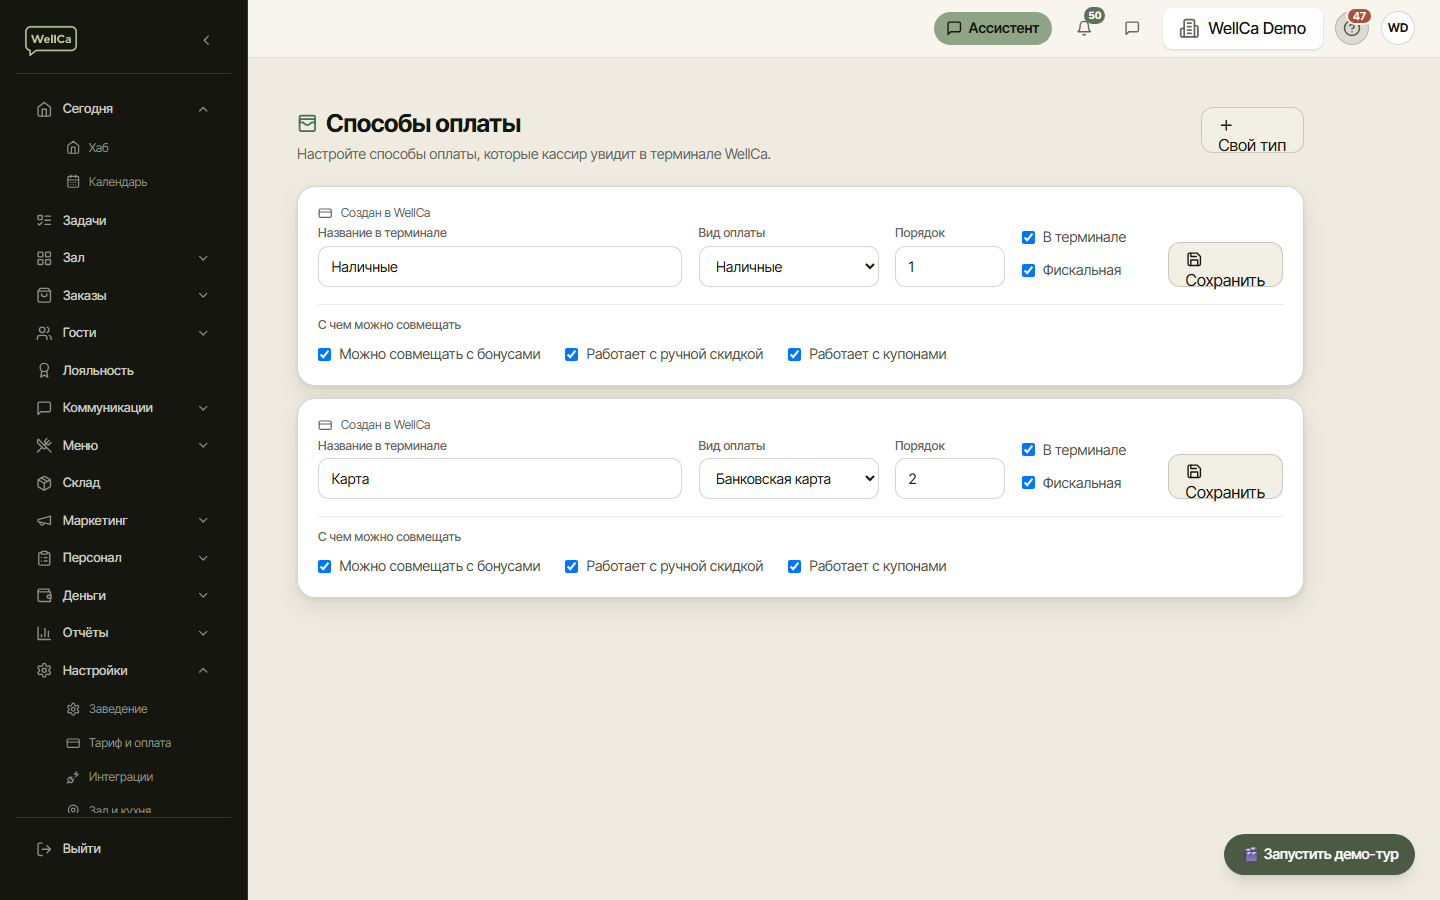Open Вид оплаты dropdown showing Наличные
Screen dimensions: 1440x900
pyautogui.click(x=789, y=267)
